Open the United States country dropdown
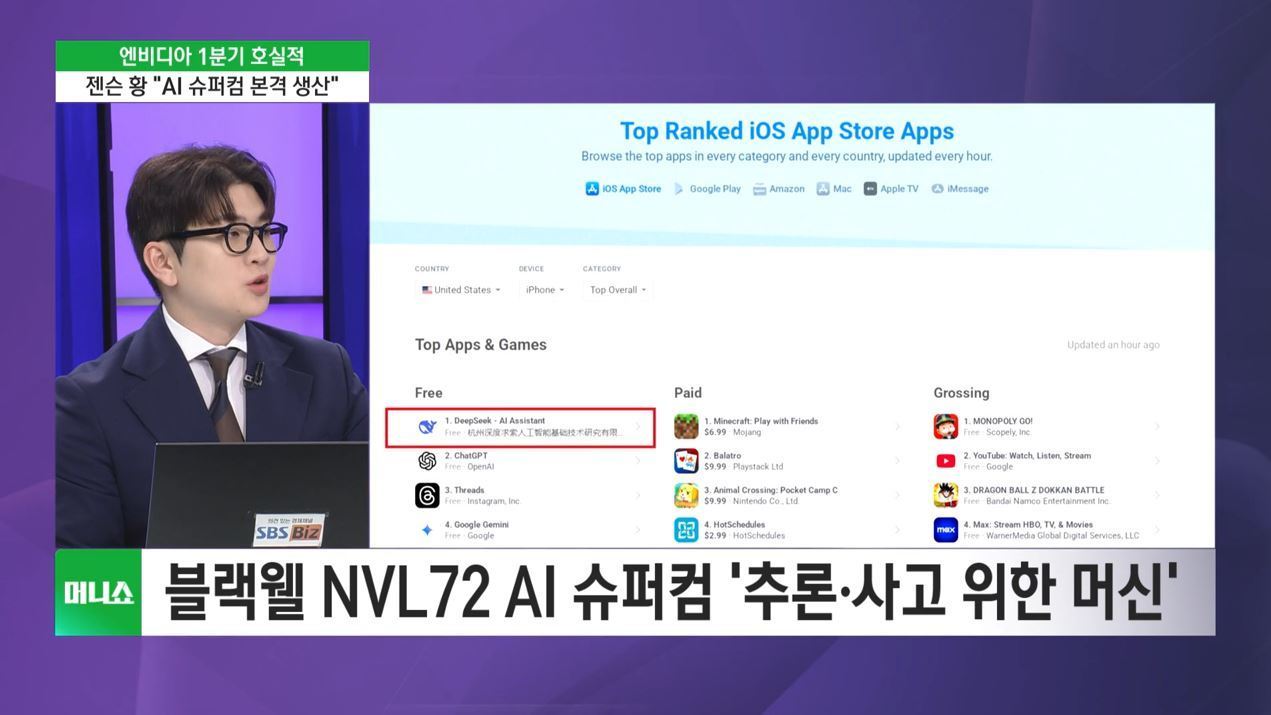 point(461,290)
